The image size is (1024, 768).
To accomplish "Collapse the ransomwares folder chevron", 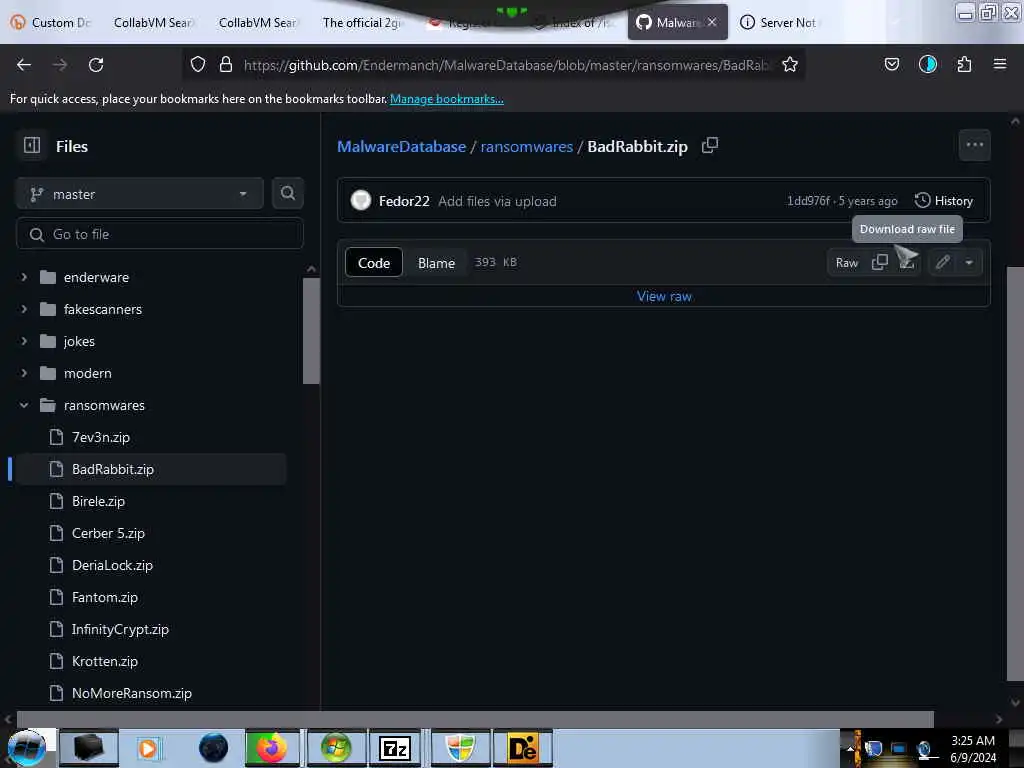I will (x=24, y=406).
